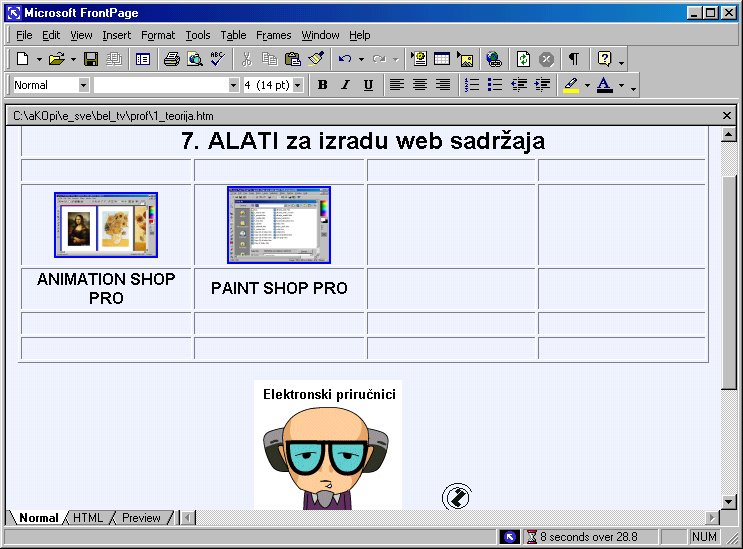Open the font size 4 (14 pt) dropdown
Viewport: 743px width, 549px height.
click(298, 85)
